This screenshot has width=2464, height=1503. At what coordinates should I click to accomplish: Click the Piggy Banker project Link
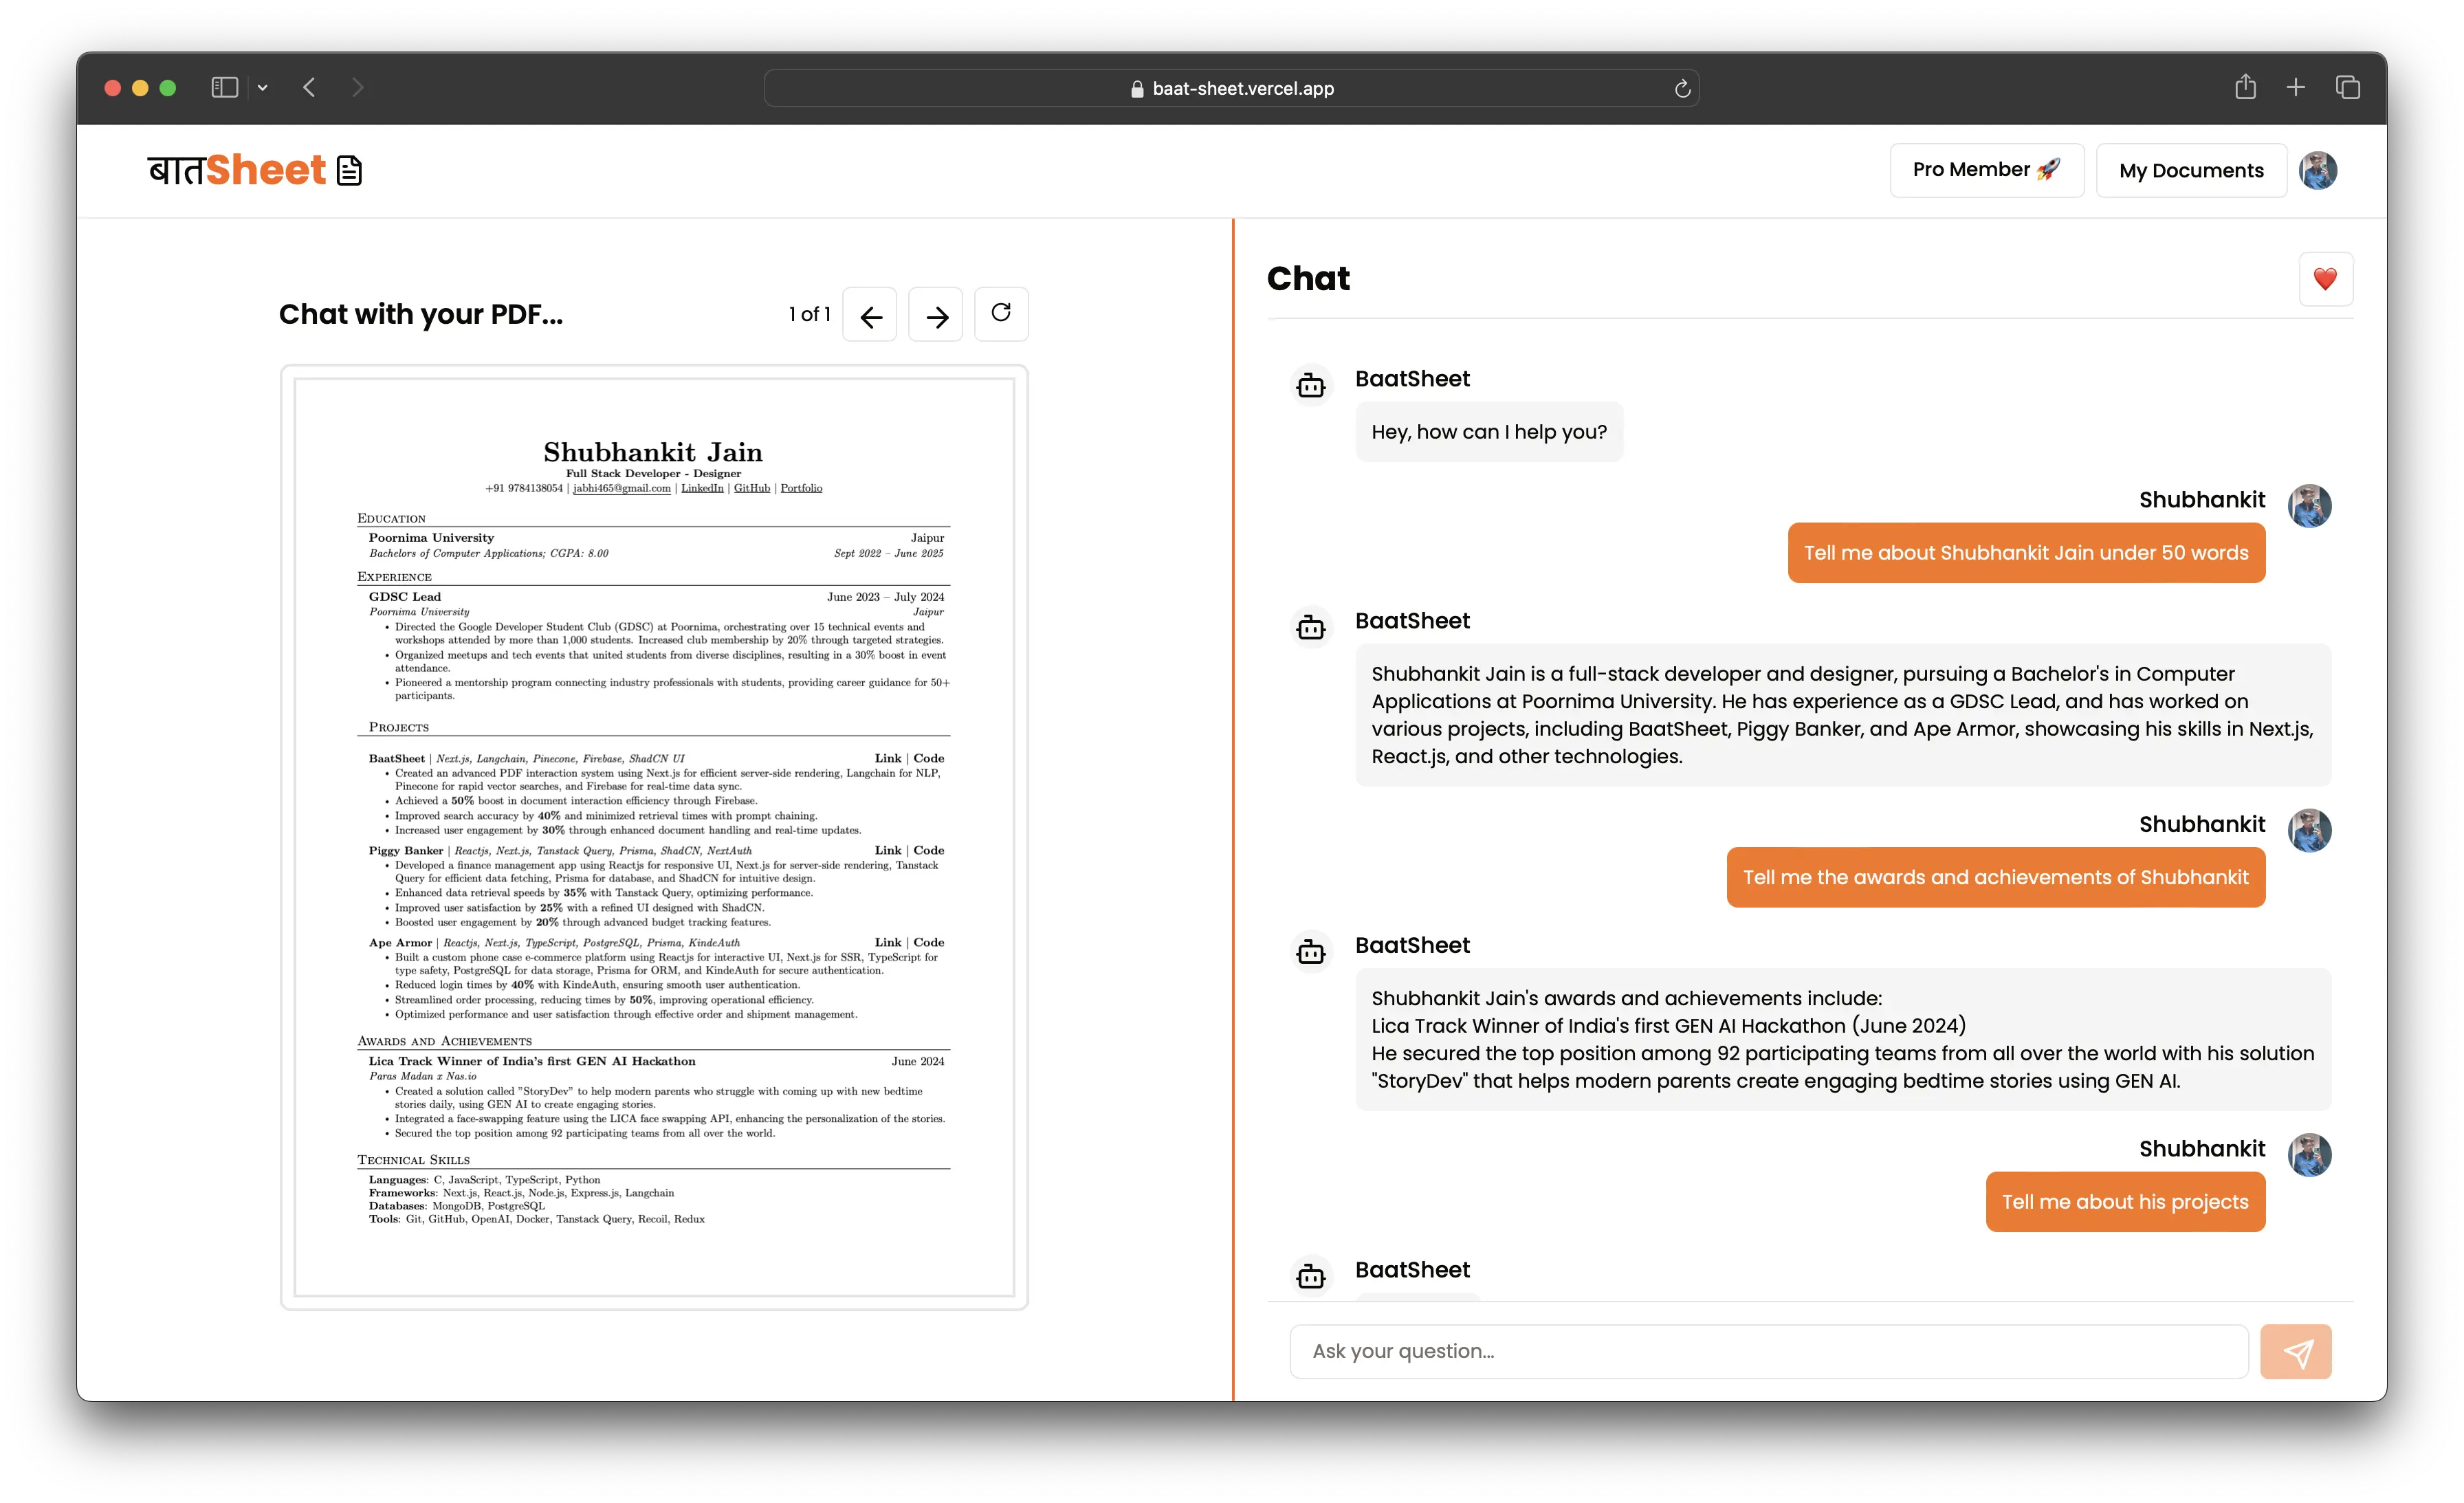coord(888,850)
